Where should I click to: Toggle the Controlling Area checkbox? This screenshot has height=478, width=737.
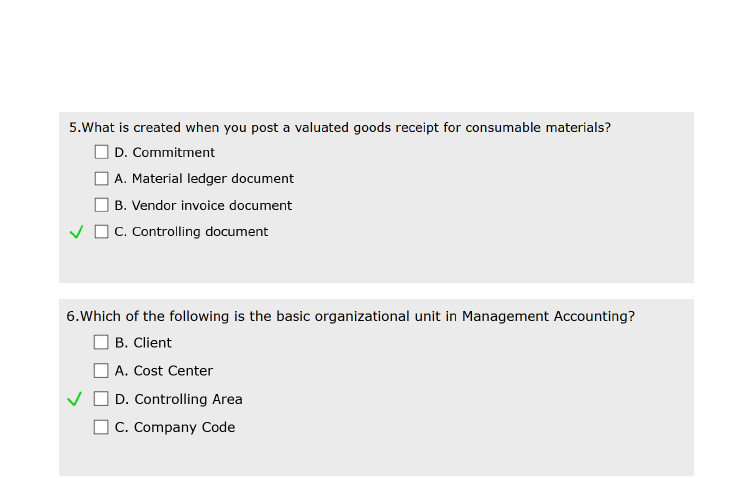pyautogui.click(x=102, y=399)
